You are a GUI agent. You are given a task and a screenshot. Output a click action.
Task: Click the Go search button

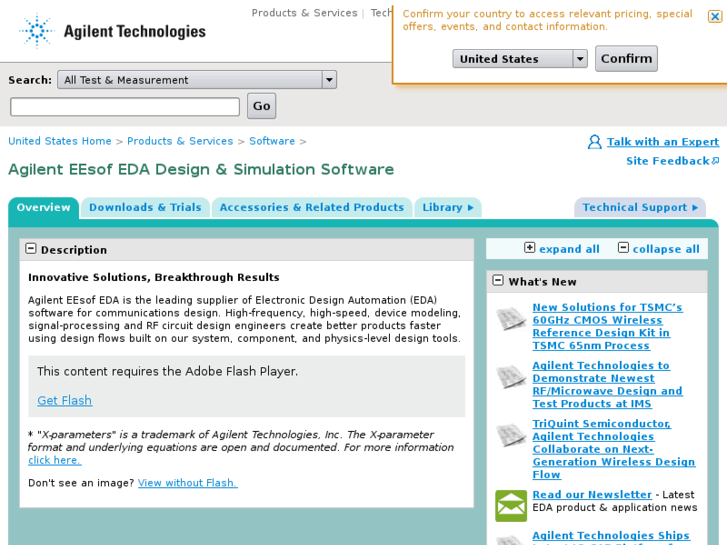261,106
